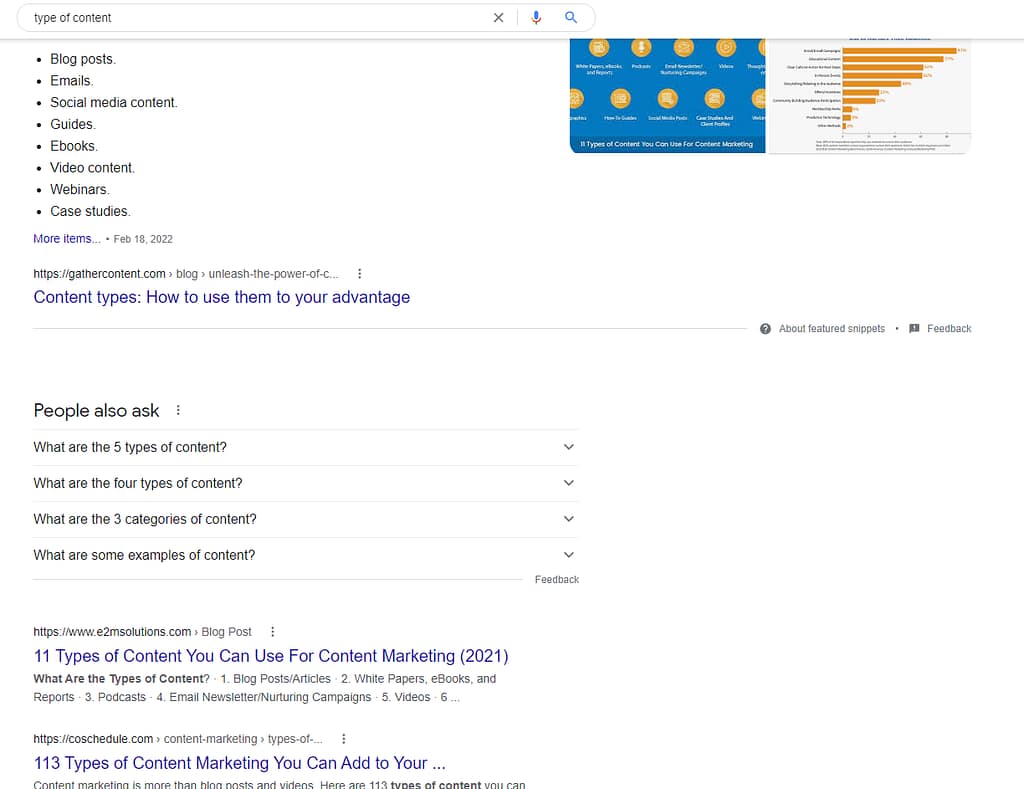Click the 'Social media content.' list item
The width and height of the screenshot is (1024, 789).
tap(114, 103)
